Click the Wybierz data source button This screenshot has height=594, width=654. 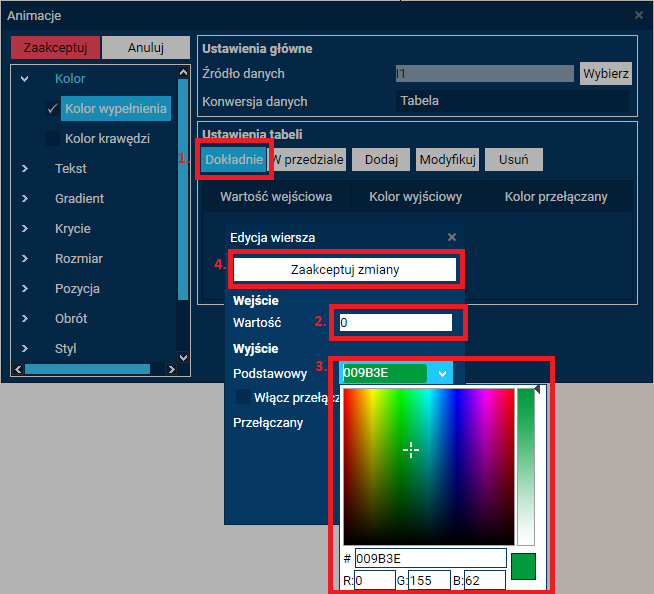(x=605, y=73)
